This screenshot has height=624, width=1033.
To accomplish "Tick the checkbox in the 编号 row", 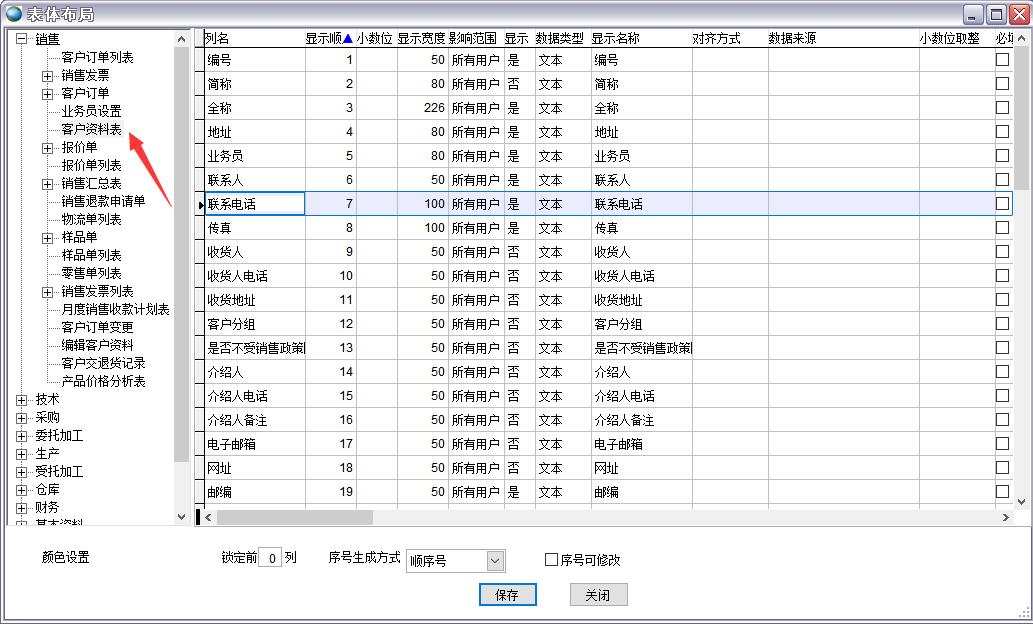I will (1002, 60).
